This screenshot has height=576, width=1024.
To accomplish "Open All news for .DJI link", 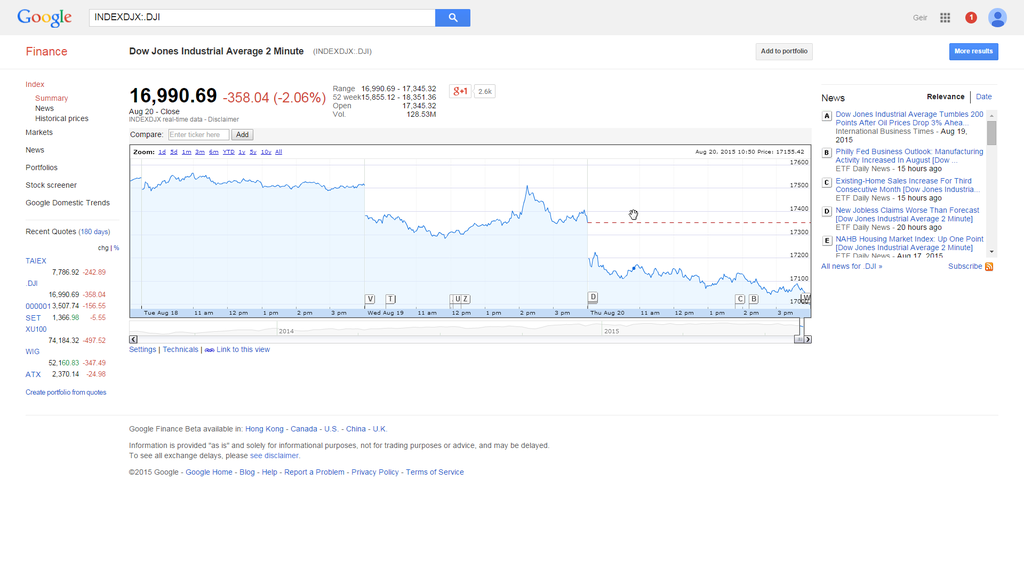I will pyautogui.click(x=852, y=266).
